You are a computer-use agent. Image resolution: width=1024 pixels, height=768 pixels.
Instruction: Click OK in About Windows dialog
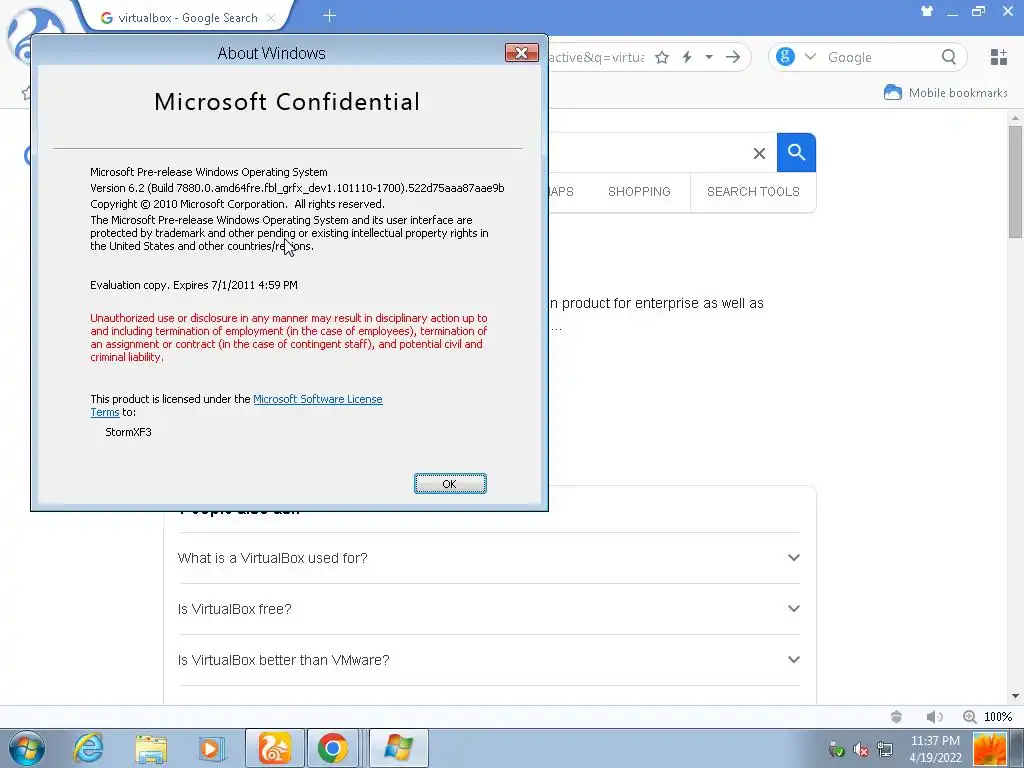(x=450, y=483)
